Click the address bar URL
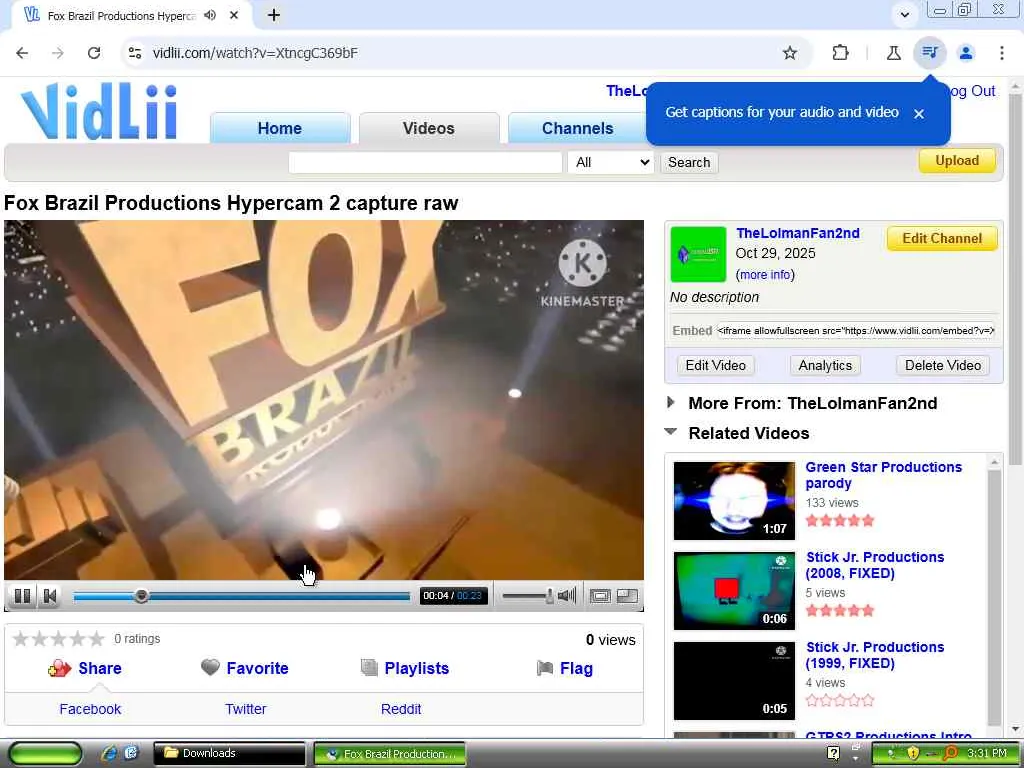This screenshot has width=1024, height=768. [255, 53]
